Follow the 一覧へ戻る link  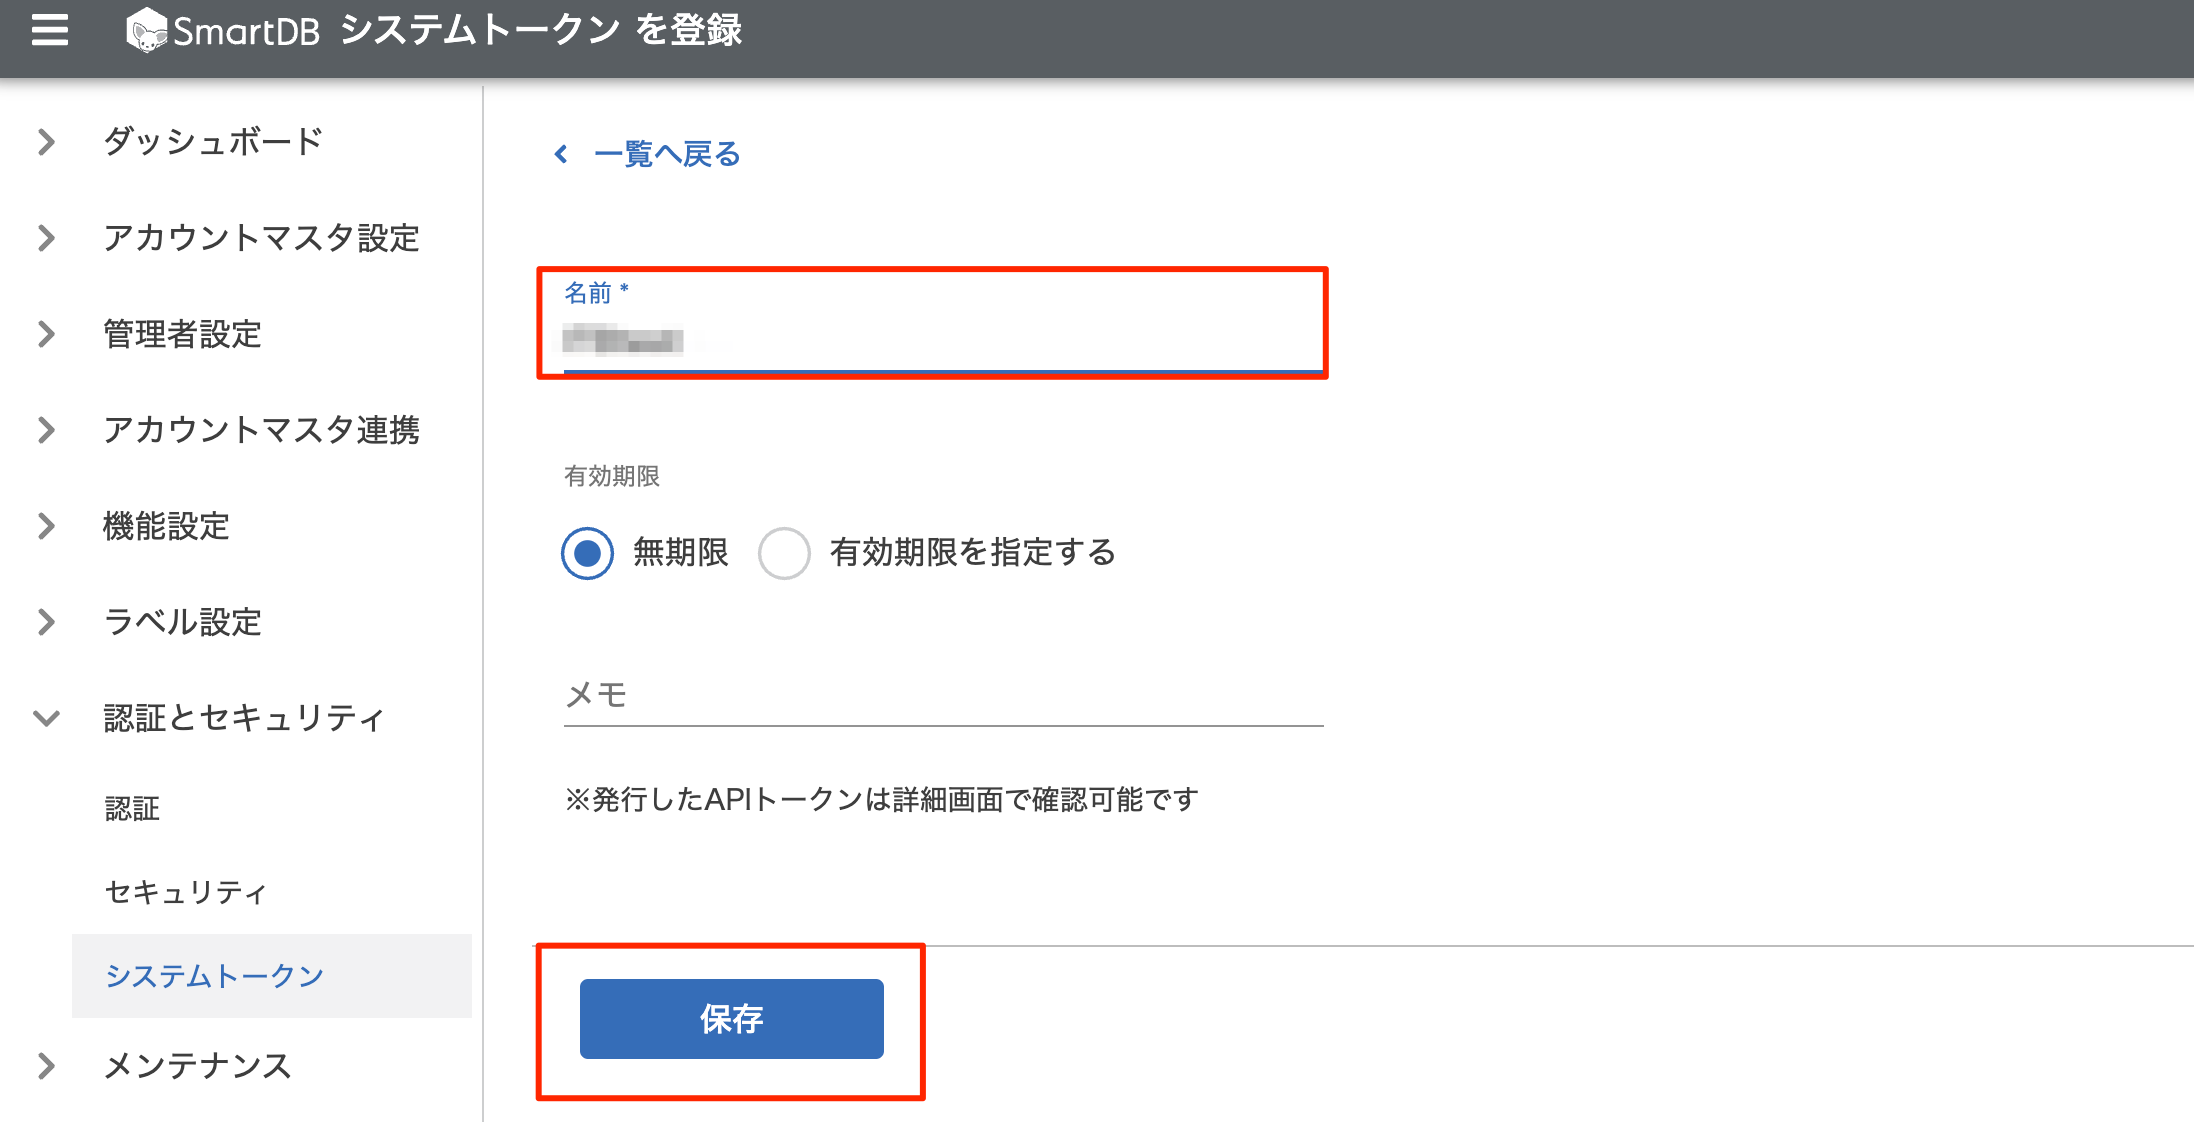point(667,154)
